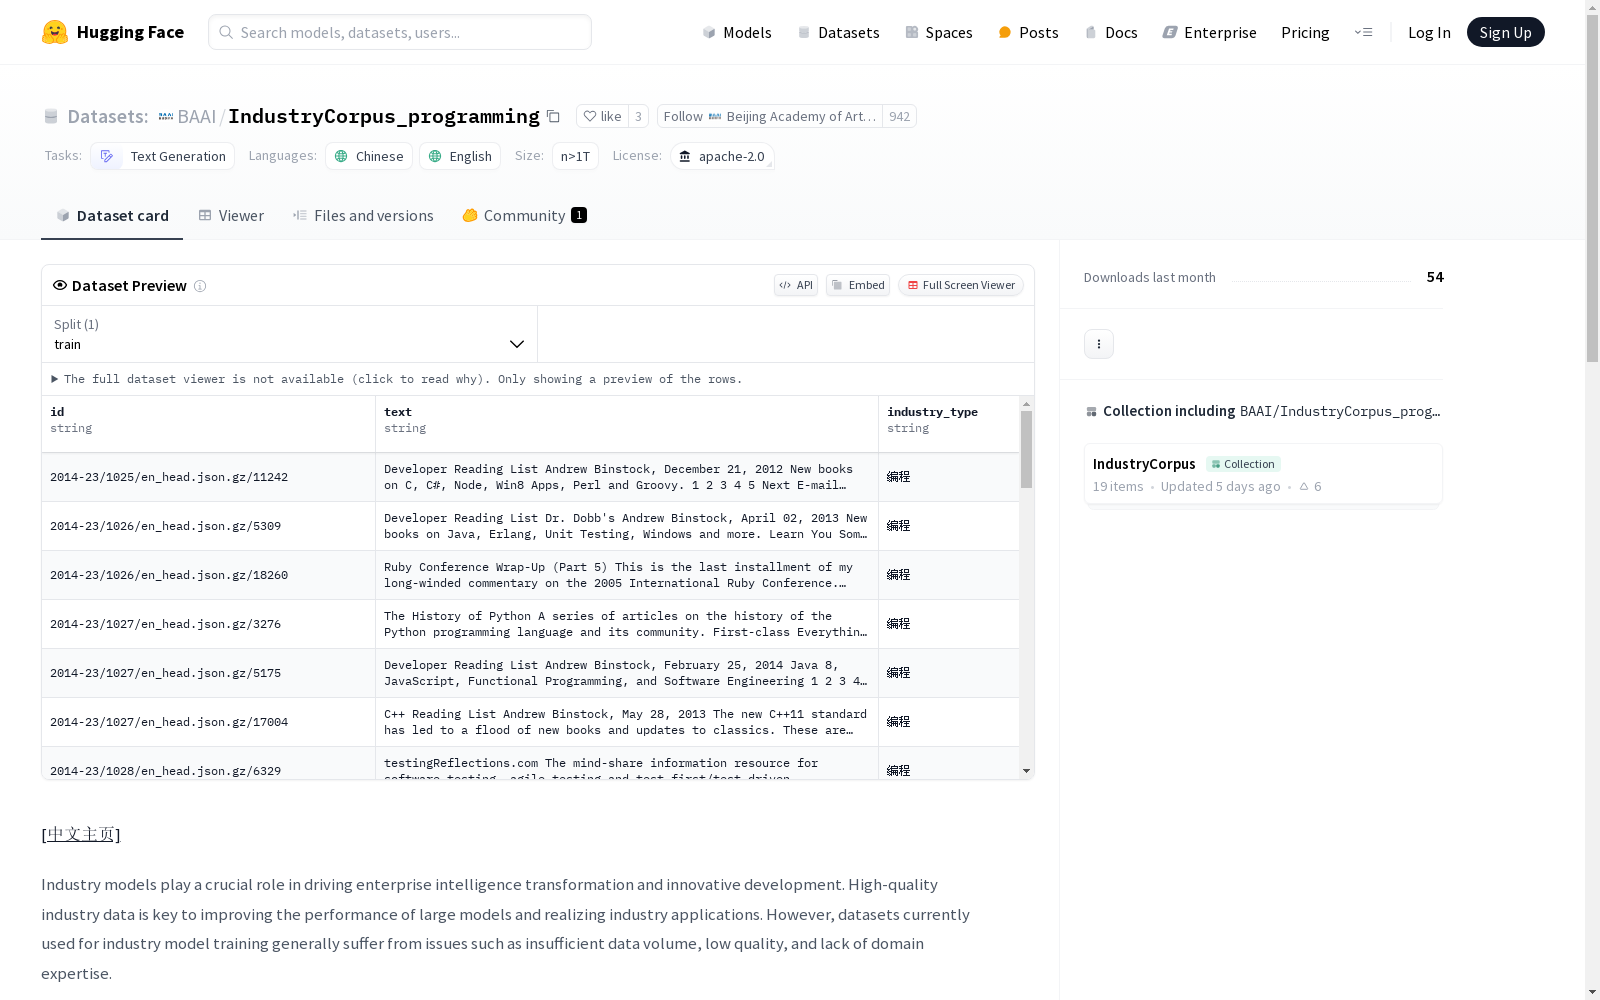Image resolution: width=1600 pixels, height=1000 pixels.
Task: Open the Pricing page
Action: pyautogui.click(x=1305, y=32)
